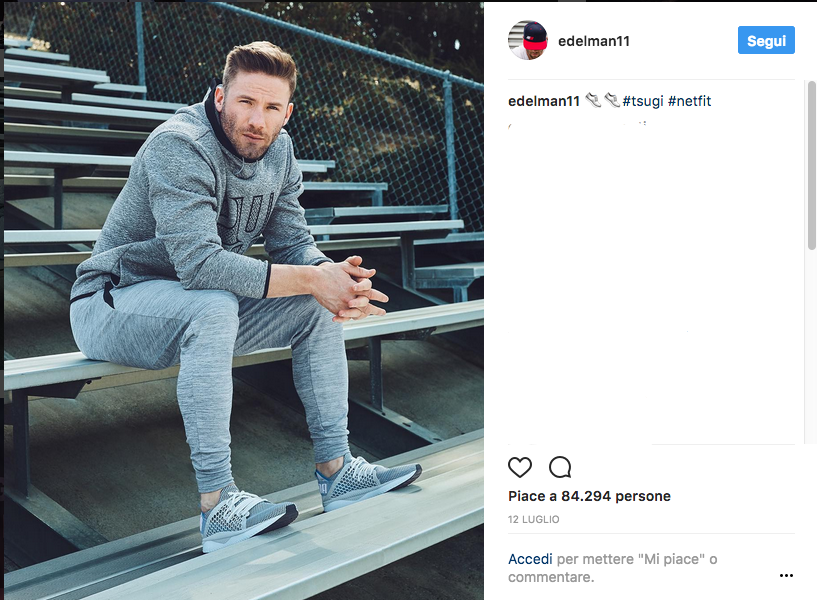The image size is (817, 600).
Task: Like the post with the heart icon
Action: coord(519,467)
